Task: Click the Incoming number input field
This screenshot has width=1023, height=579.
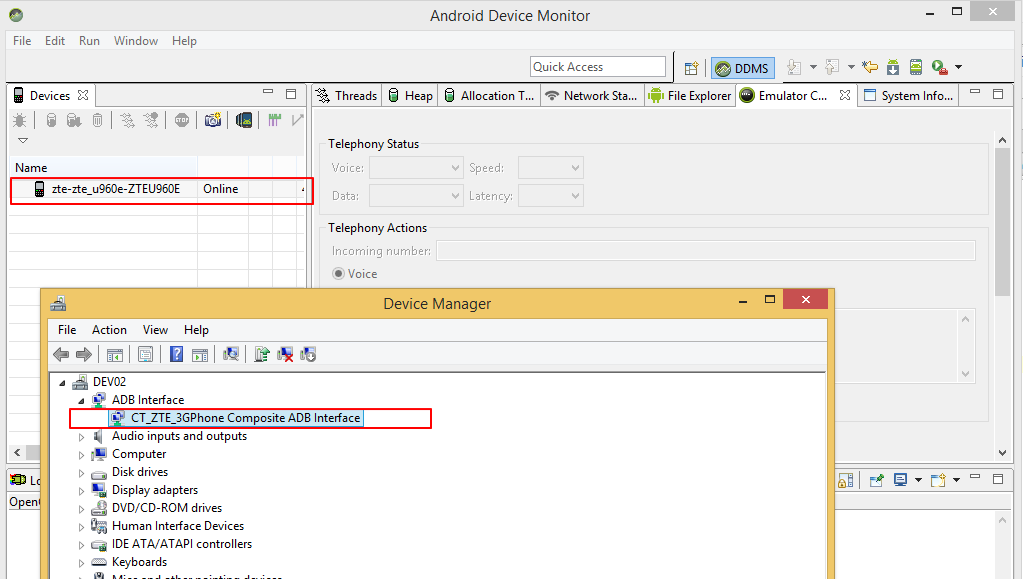Action: 706,251
